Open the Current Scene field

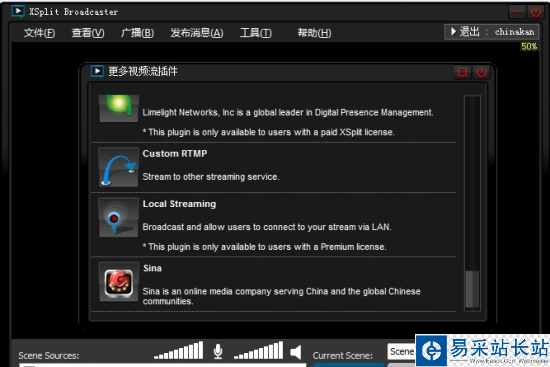coord(401,352)
